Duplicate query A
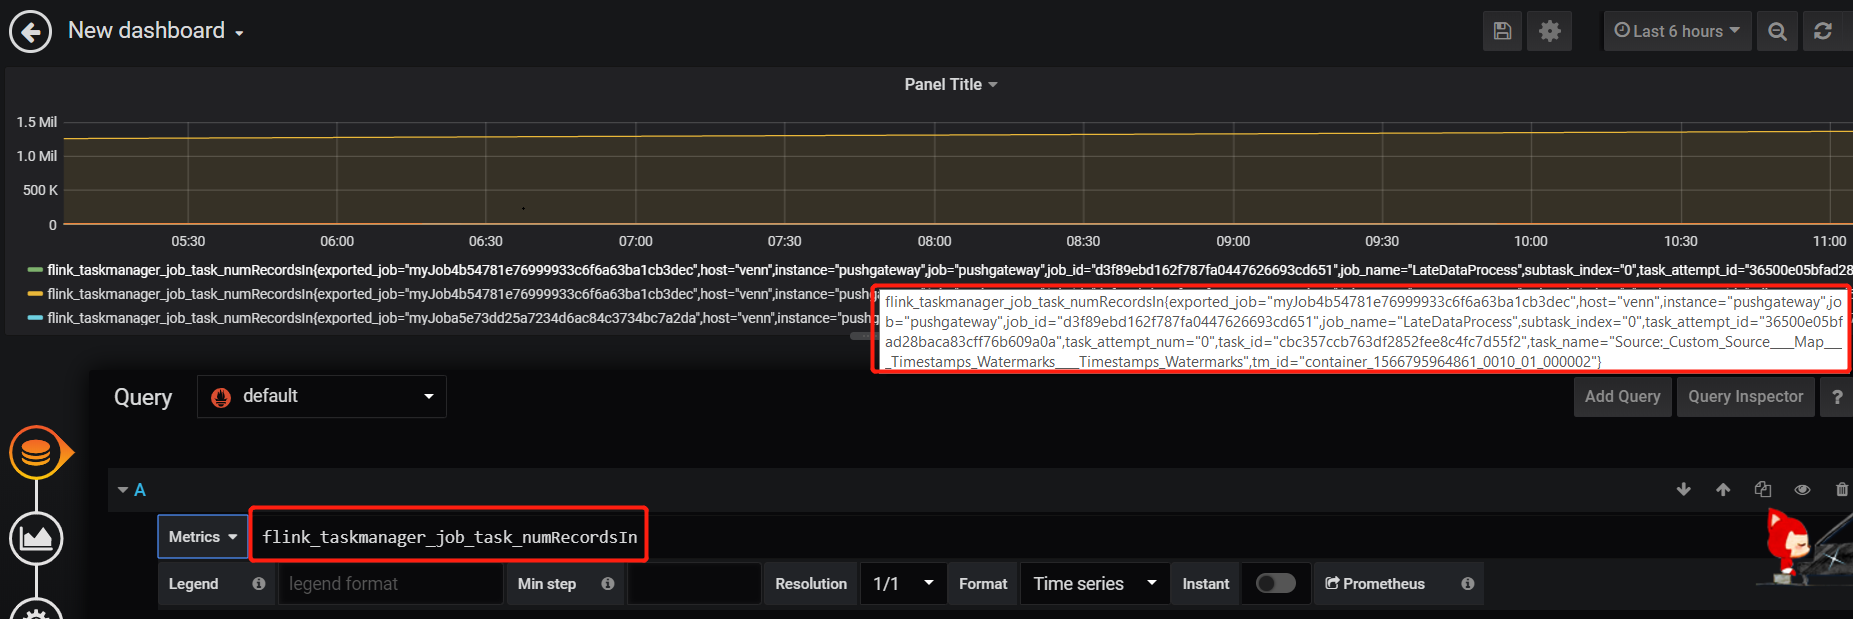The image size is (1853, 619). [x=1763, y=490]
